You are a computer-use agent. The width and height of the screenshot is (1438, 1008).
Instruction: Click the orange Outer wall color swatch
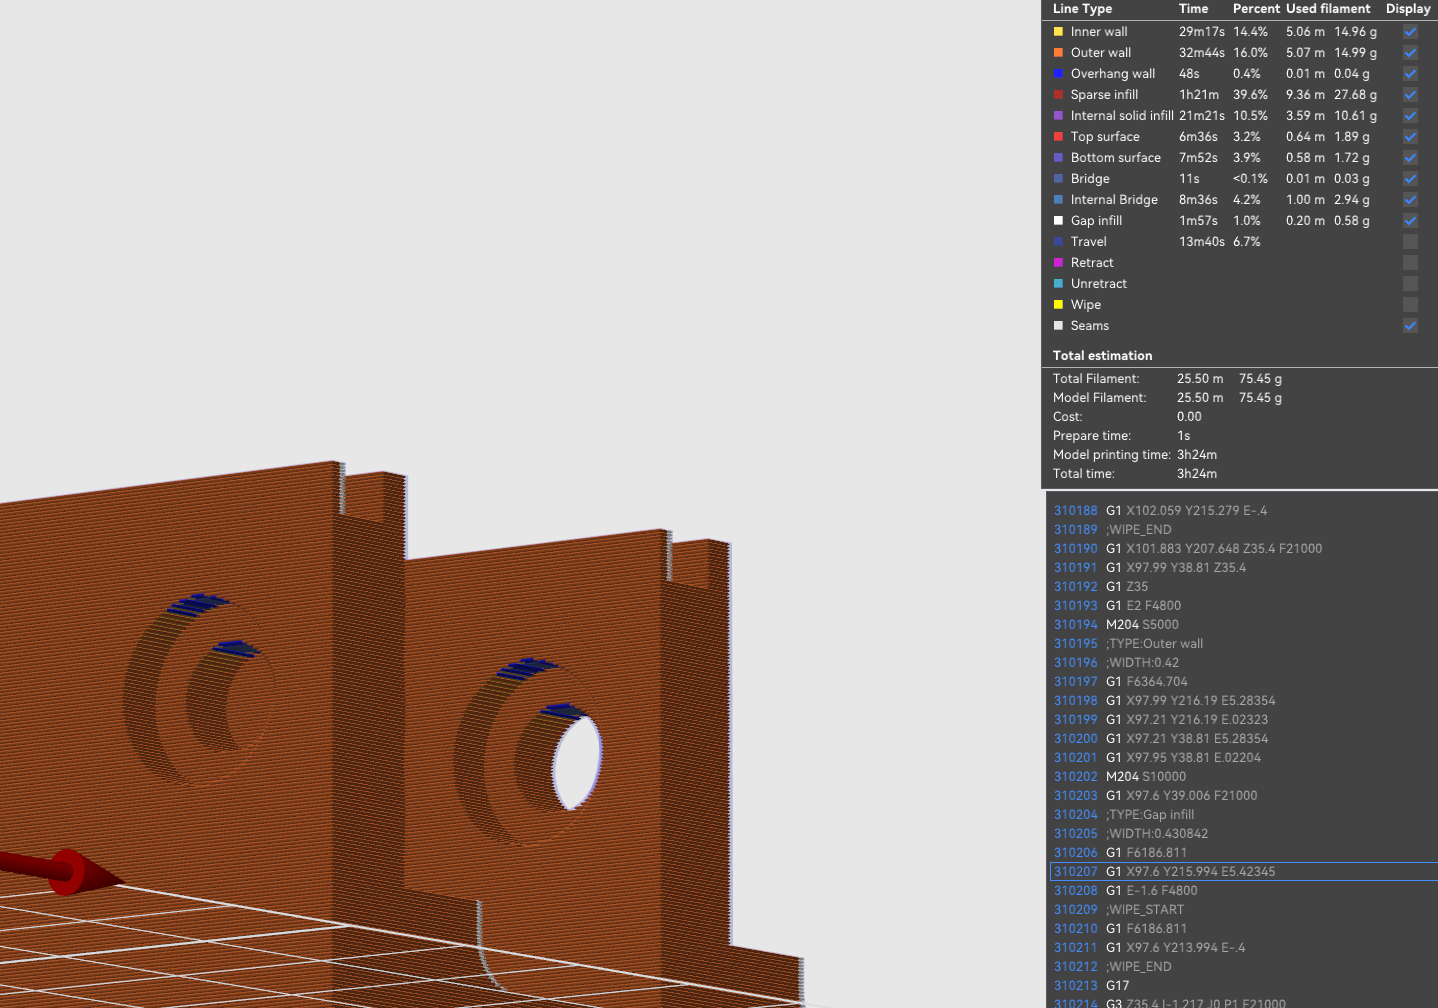tap(1058, 53)
